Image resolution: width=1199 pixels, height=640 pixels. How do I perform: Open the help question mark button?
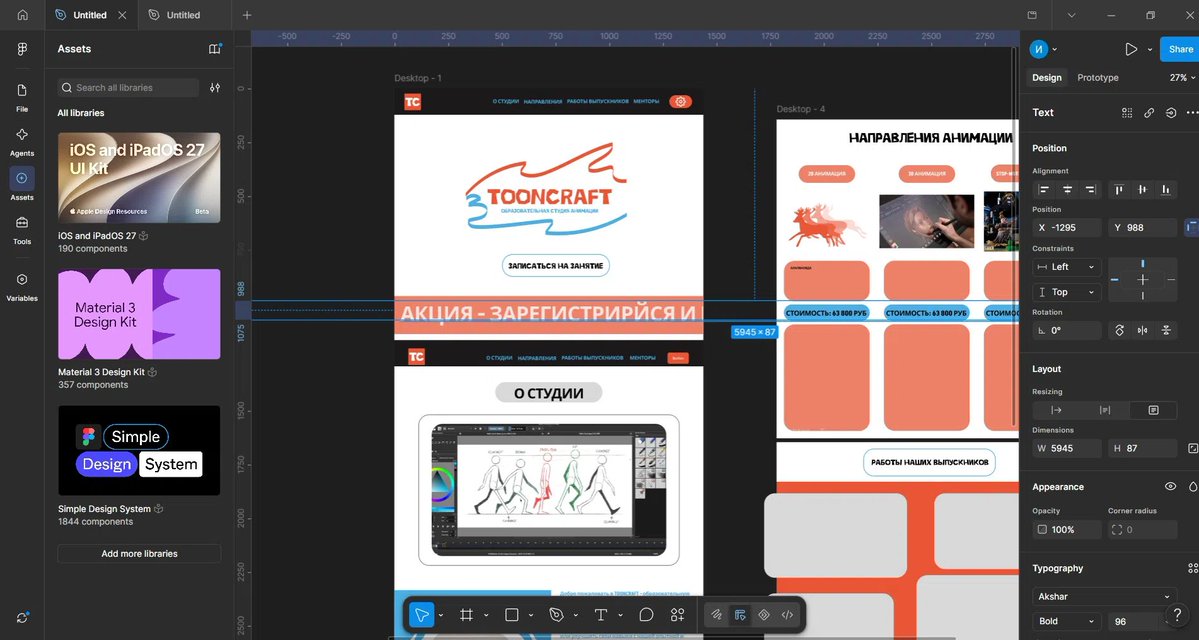[x=1178, y=615]
